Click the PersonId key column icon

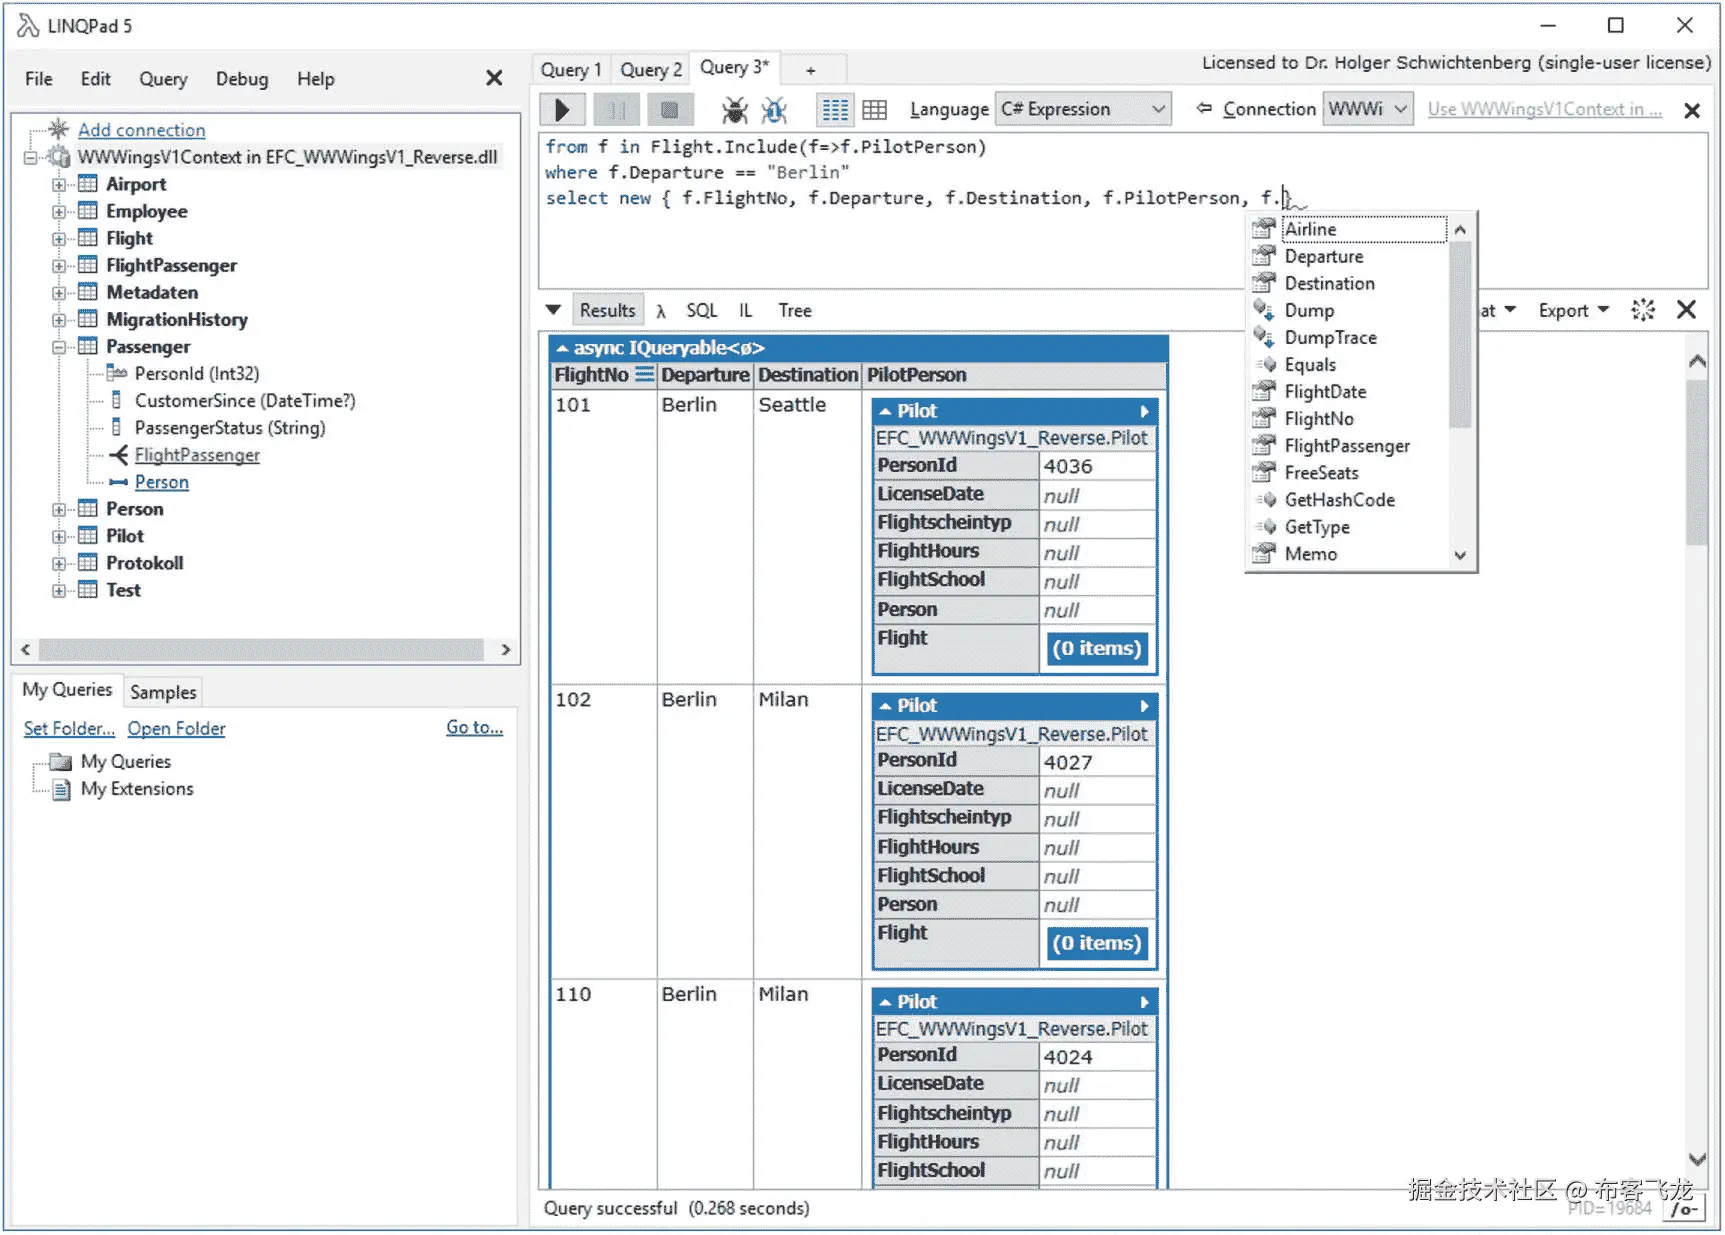coord(116,373)
